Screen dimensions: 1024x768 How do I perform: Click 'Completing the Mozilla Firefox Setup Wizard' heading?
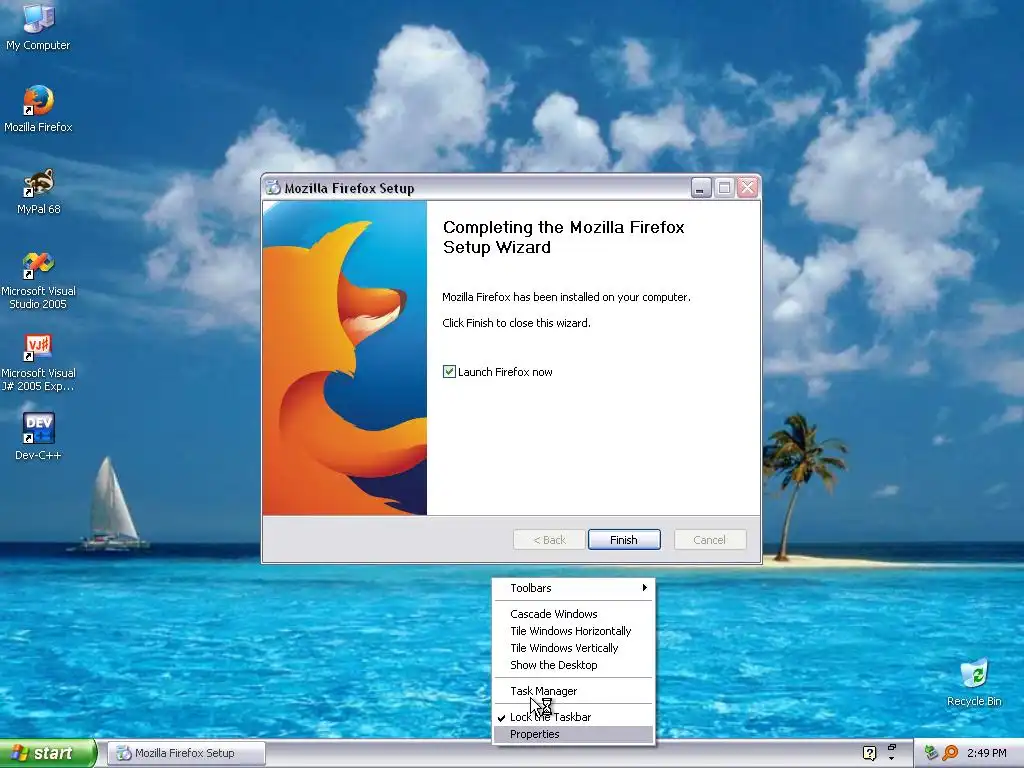(563, 237)
